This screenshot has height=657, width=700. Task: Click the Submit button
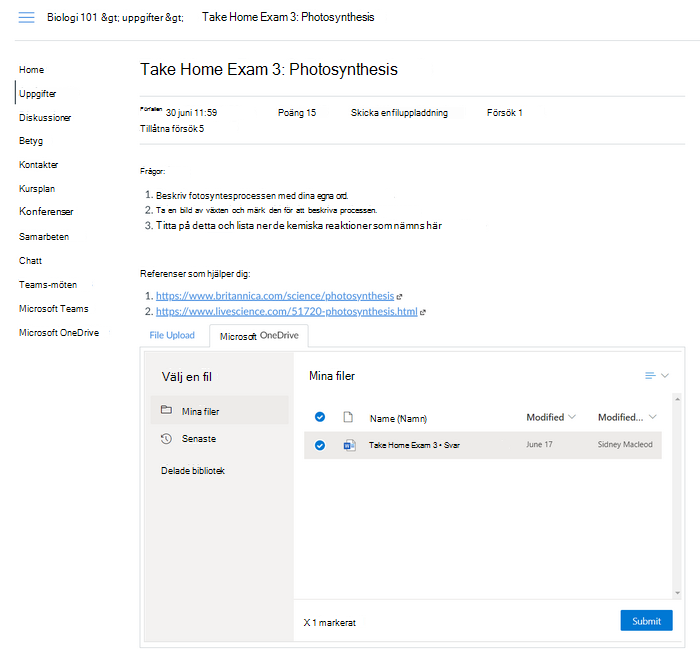click(x=646, y=621)
